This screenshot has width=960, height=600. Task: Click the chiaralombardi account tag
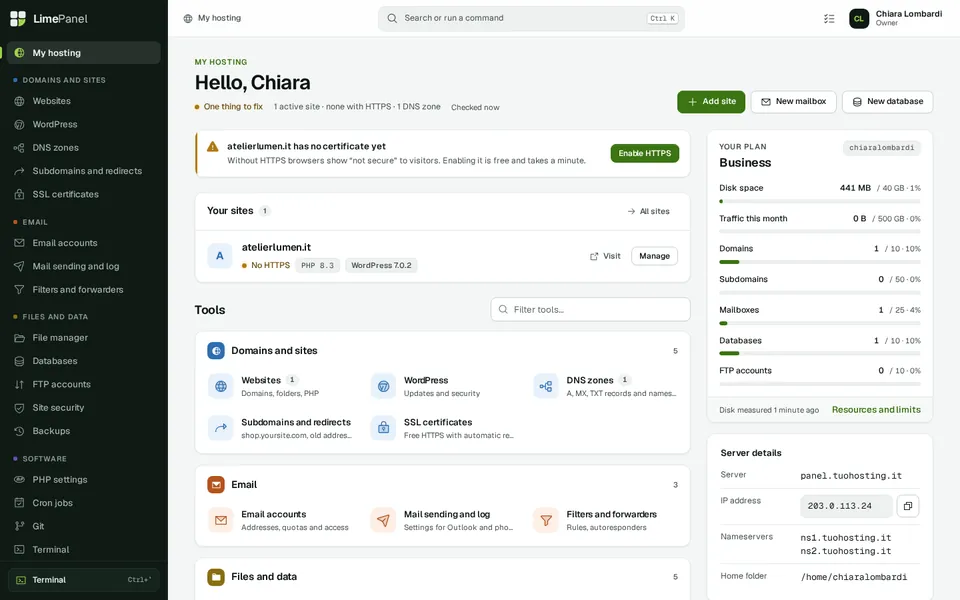(x=882, y=148)
